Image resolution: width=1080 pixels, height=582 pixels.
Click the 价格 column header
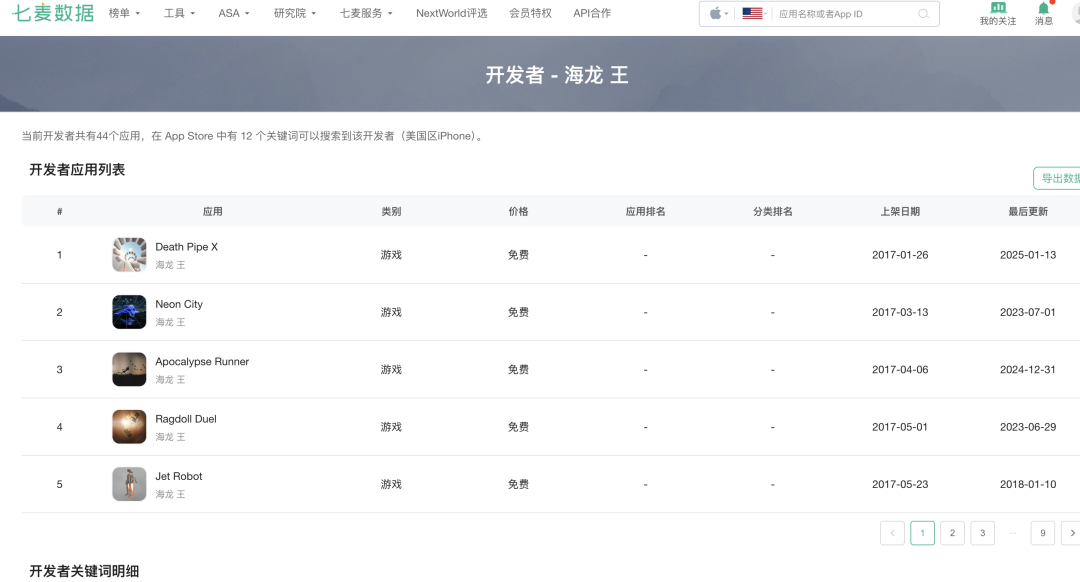(519, 211)
